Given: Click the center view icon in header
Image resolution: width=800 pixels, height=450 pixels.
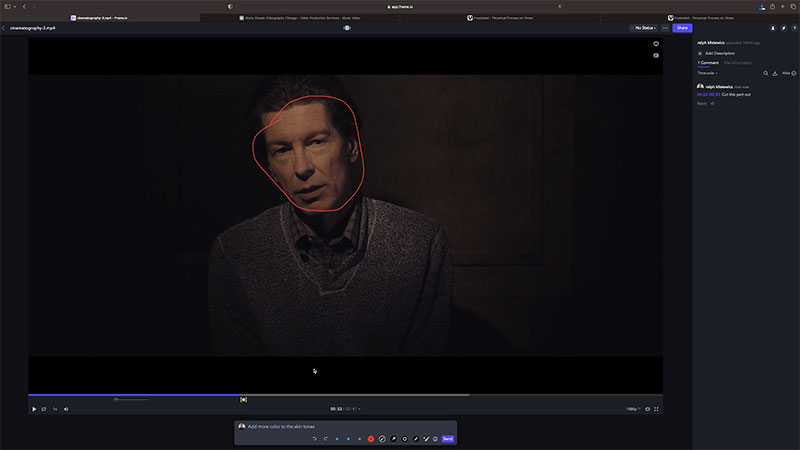Looking at the screenshot, I should pyautogui.click(x=347, y=28).
